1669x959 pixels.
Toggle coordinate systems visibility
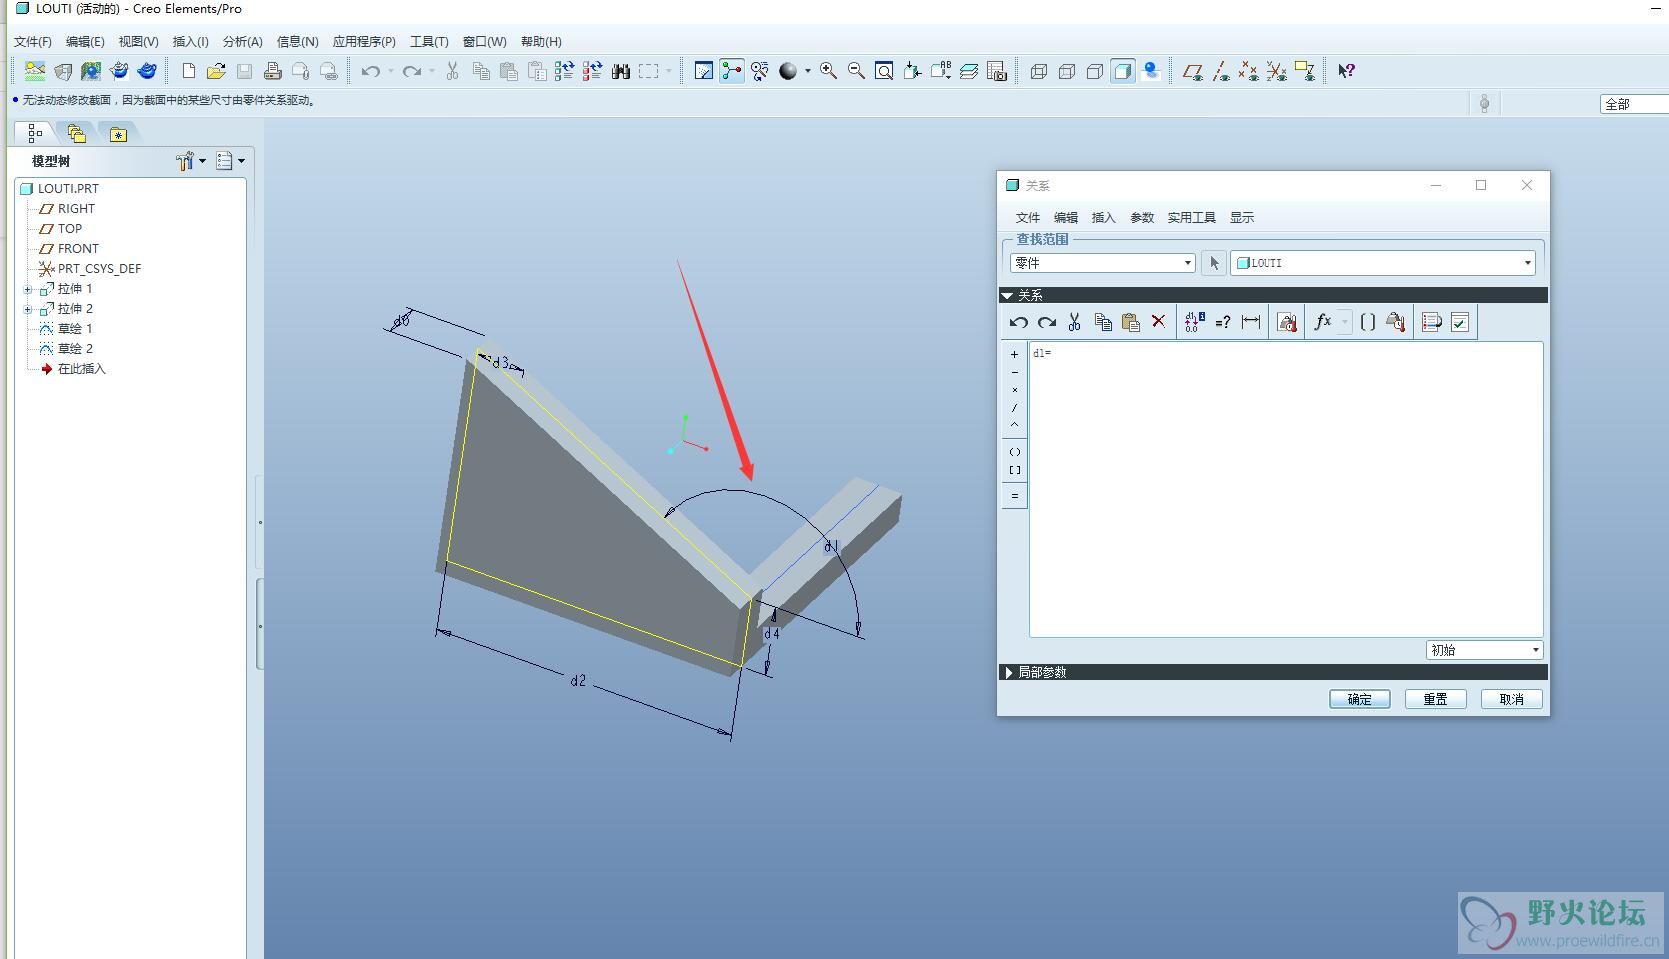point(1276,71)
